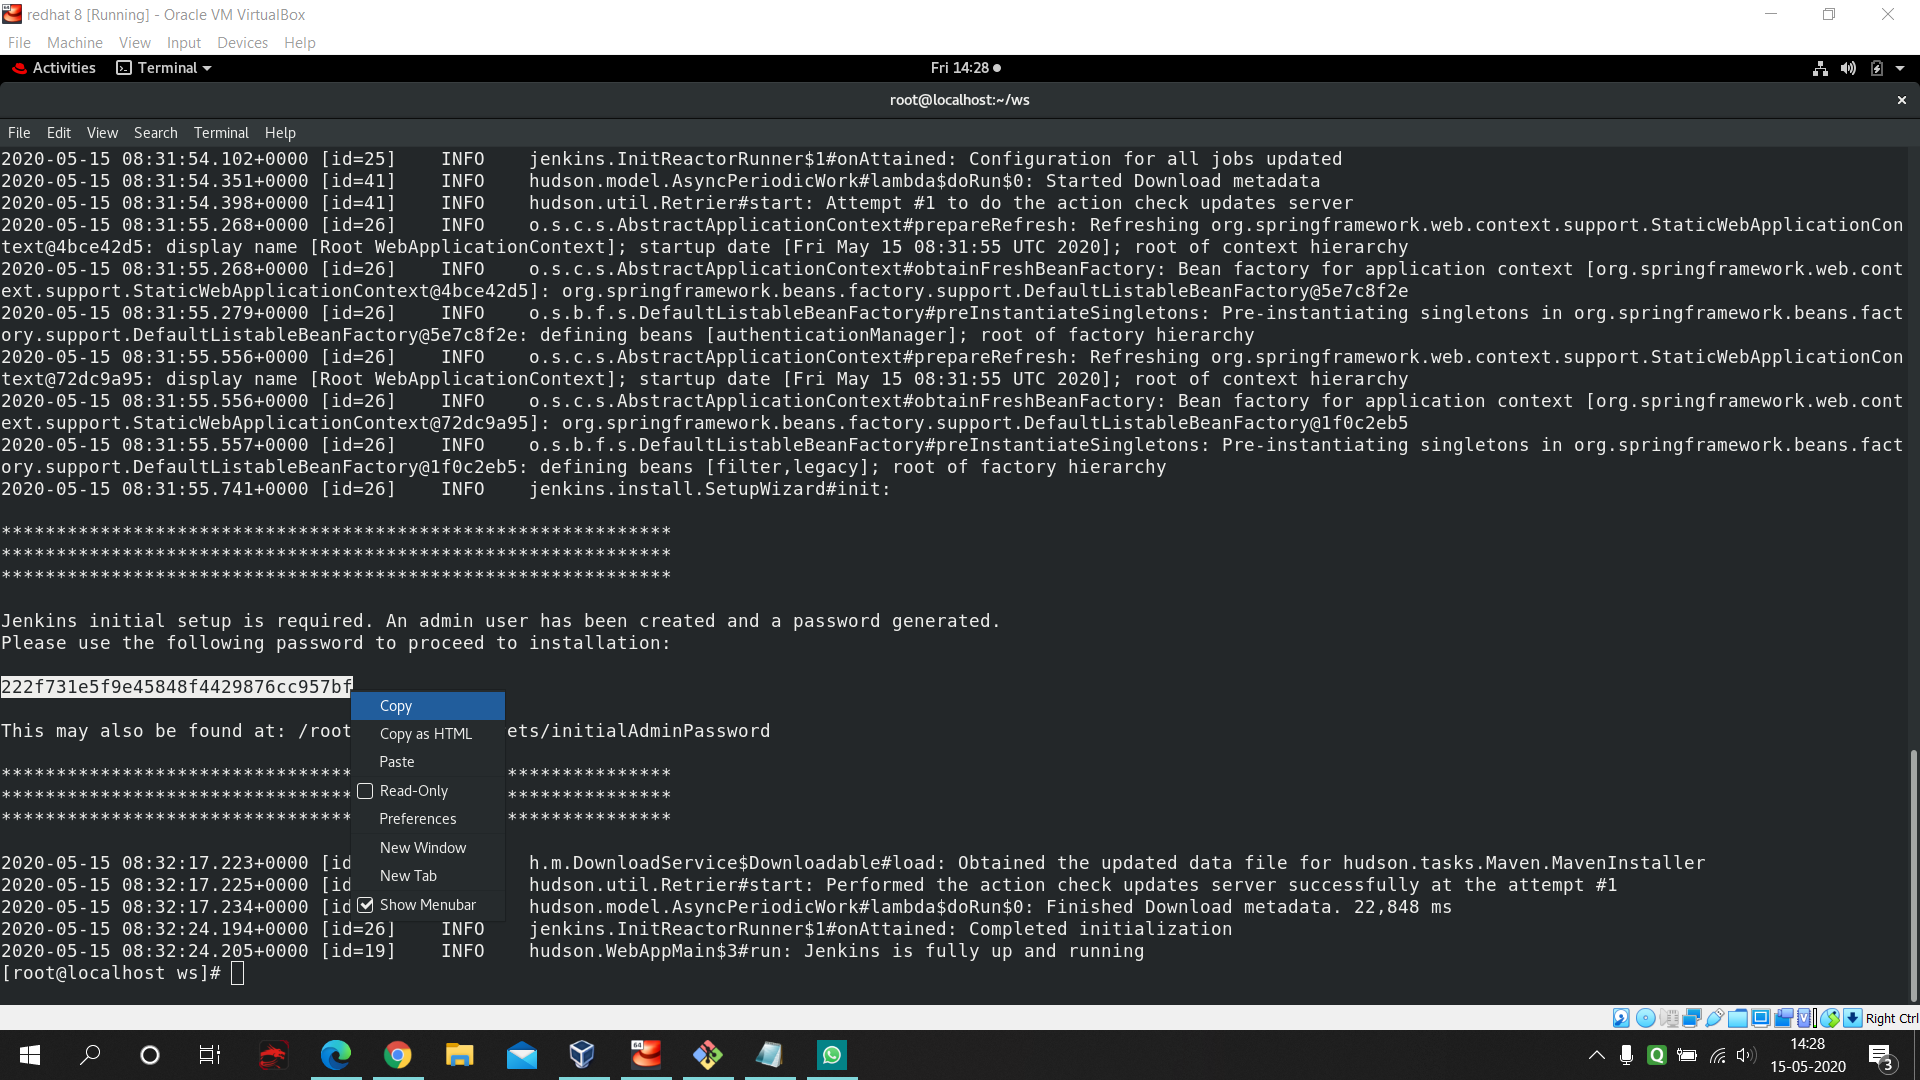Open Cortana from the taskbar

tap(150, 1055)
